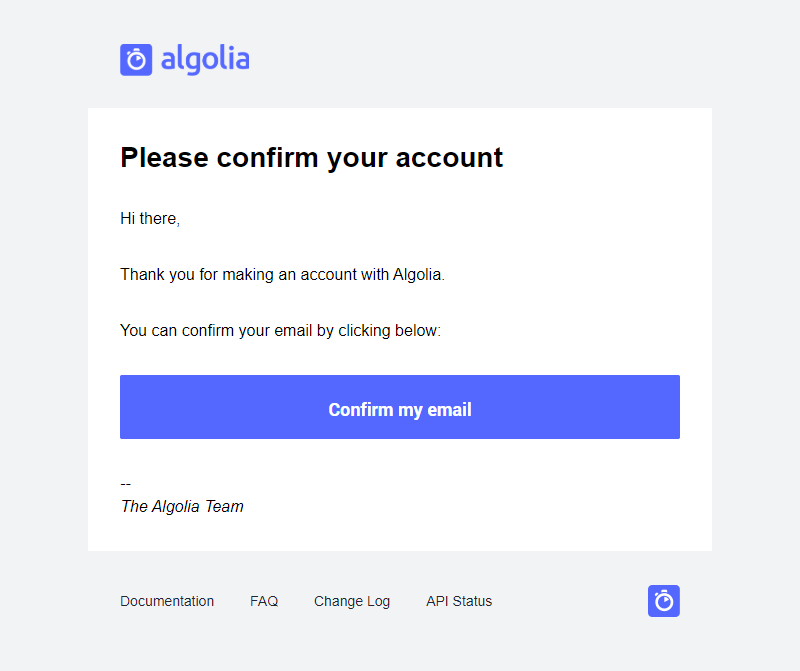Viewport: 800px width, 671px height.
Task: Click the word 'email' on the blue button
Action: tap(449, 410)
